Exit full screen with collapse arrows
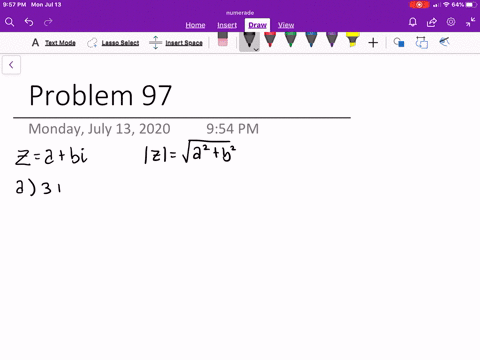 pos(470,22)
